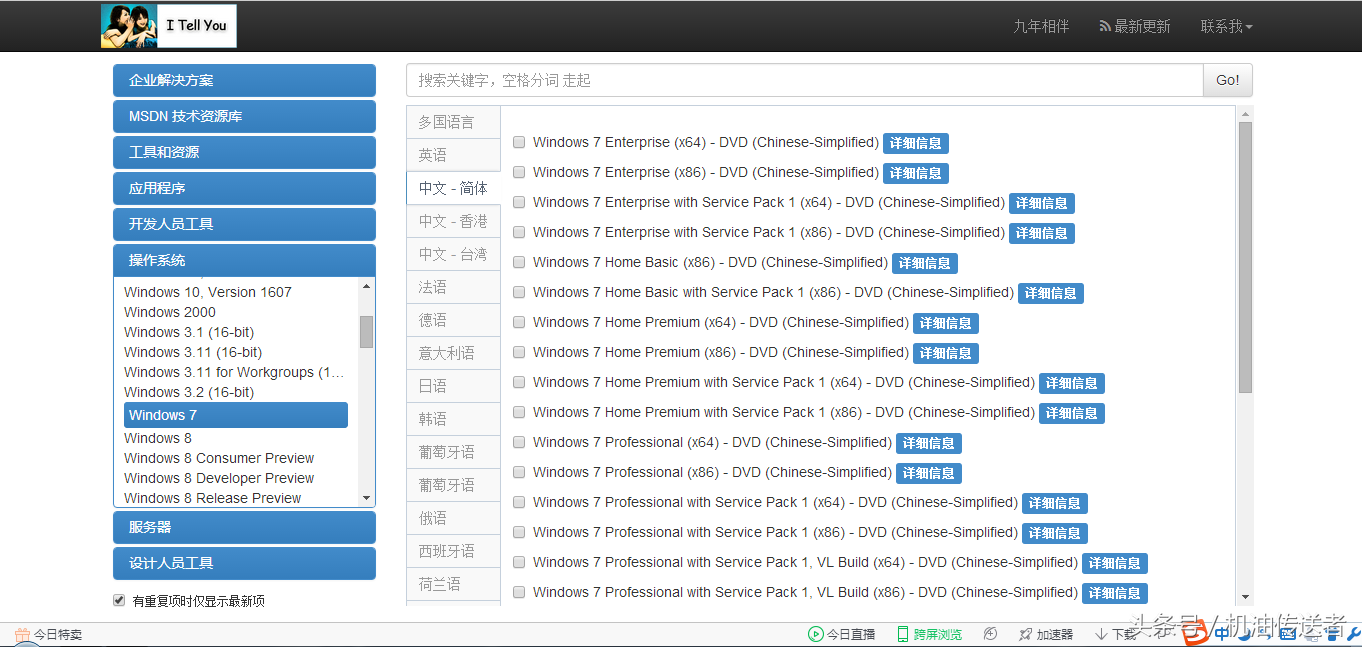Screen dimensions: 1362x647
Task: Expand the 工具和资源 panel
Action: [244, 152]
